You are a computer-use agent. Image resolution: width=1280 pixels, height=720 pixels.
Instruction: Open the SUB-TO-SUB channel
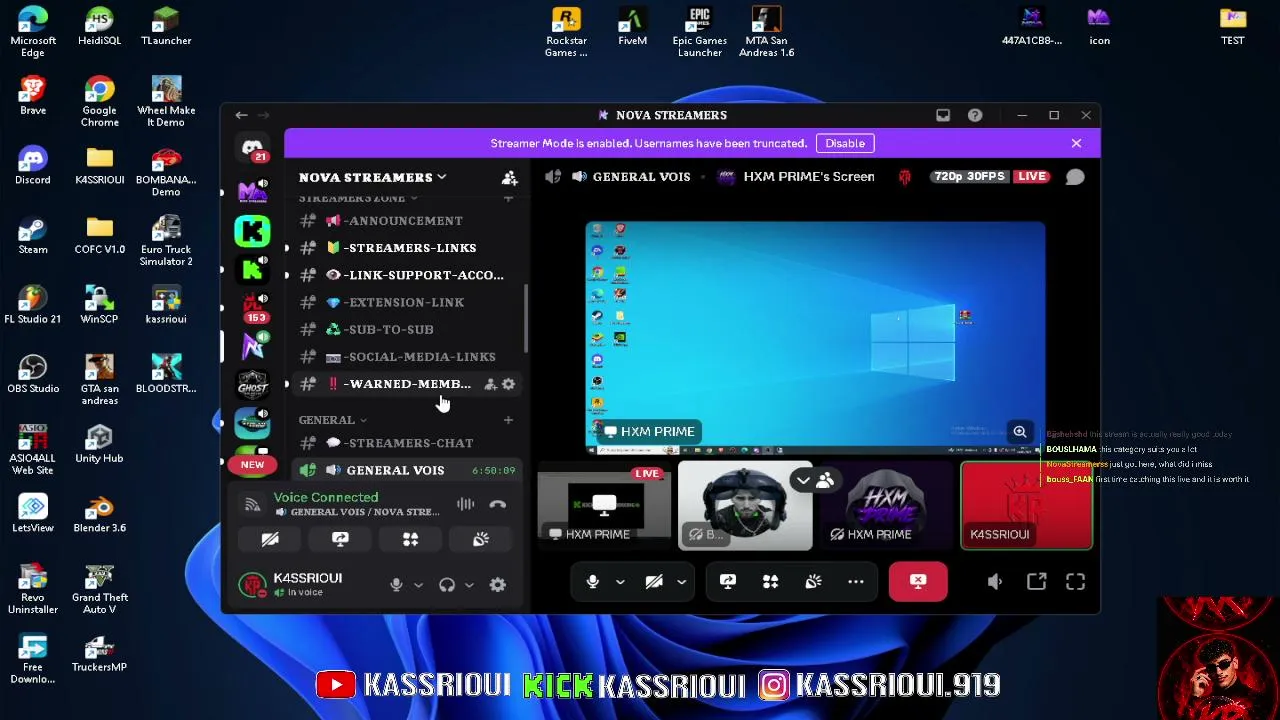pyautogui.click(x=406, y=329)
